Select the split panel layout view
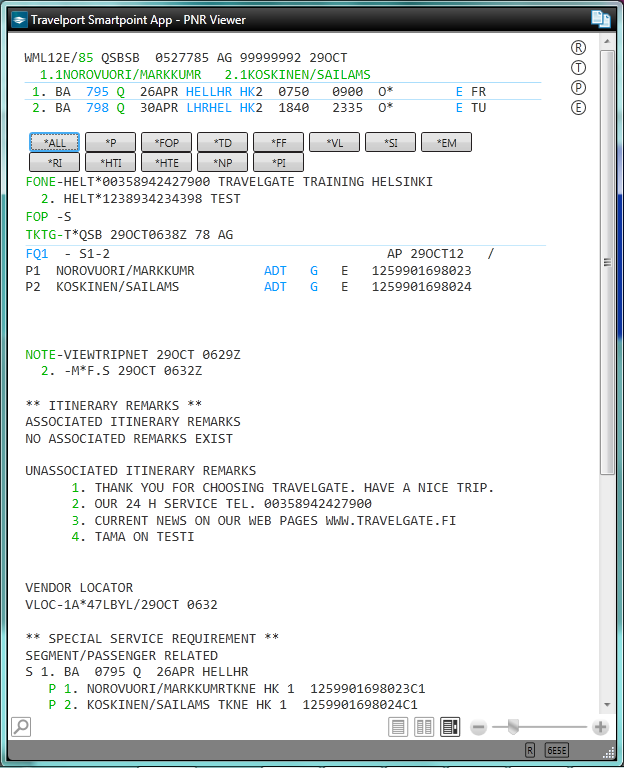The height and width of the screenshot is (768, 624). [x=450, y=727]
